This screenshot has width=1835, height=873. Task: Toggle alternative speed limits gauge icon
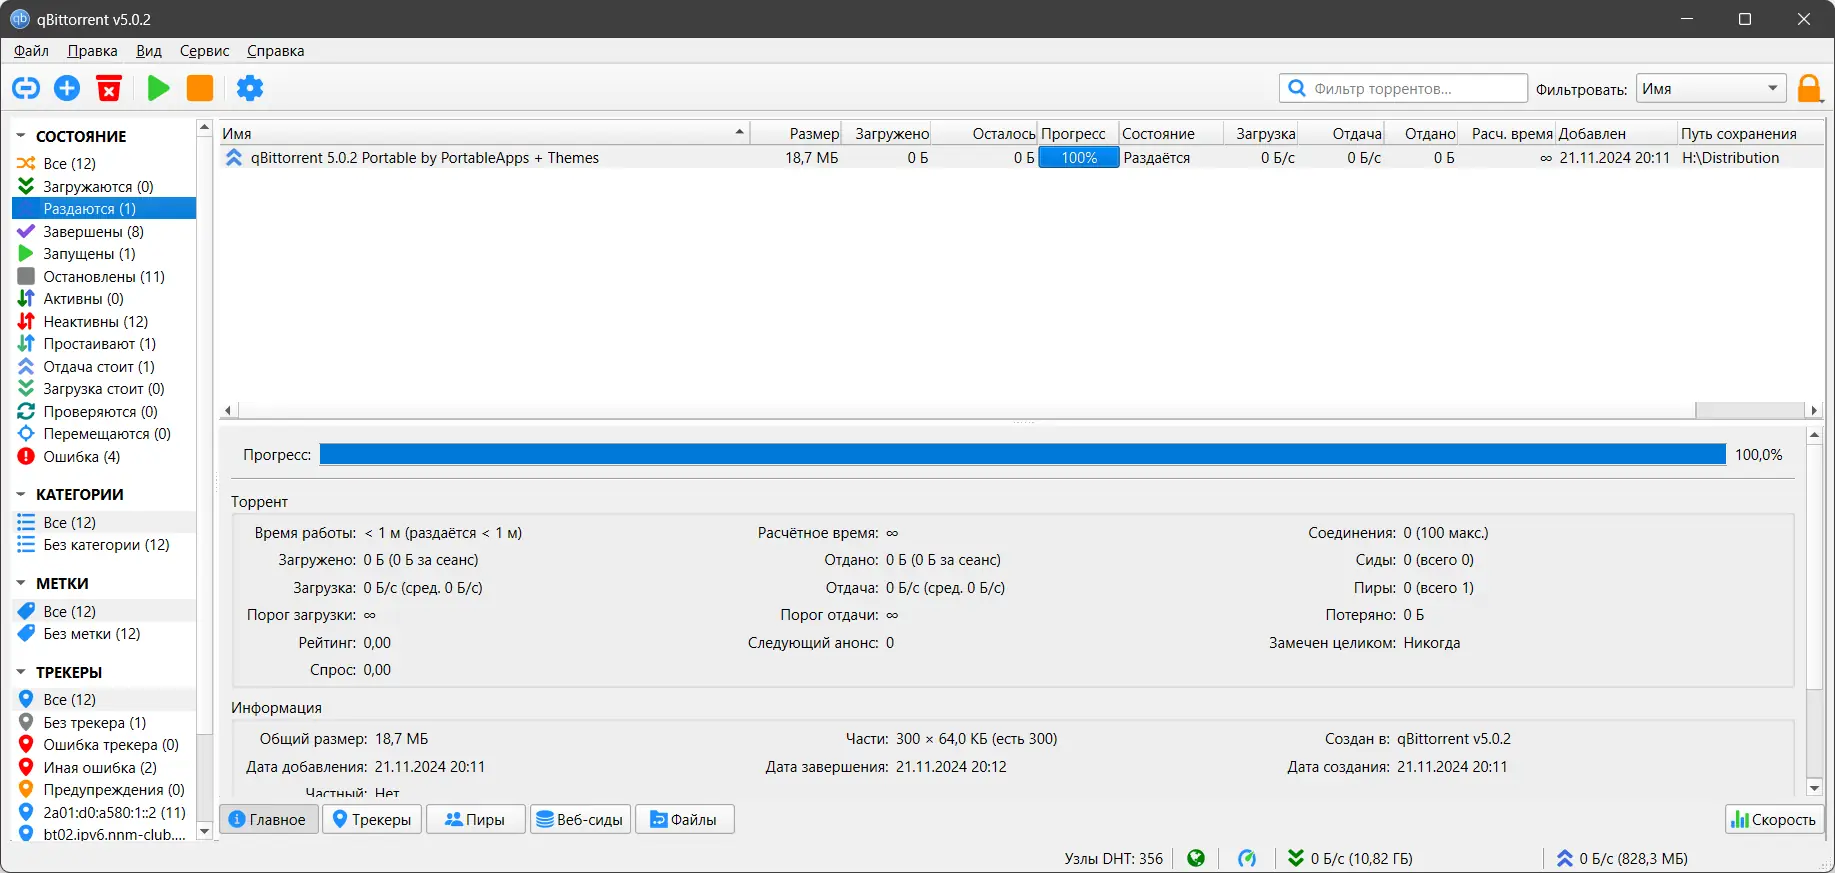tap(1247, 858)
